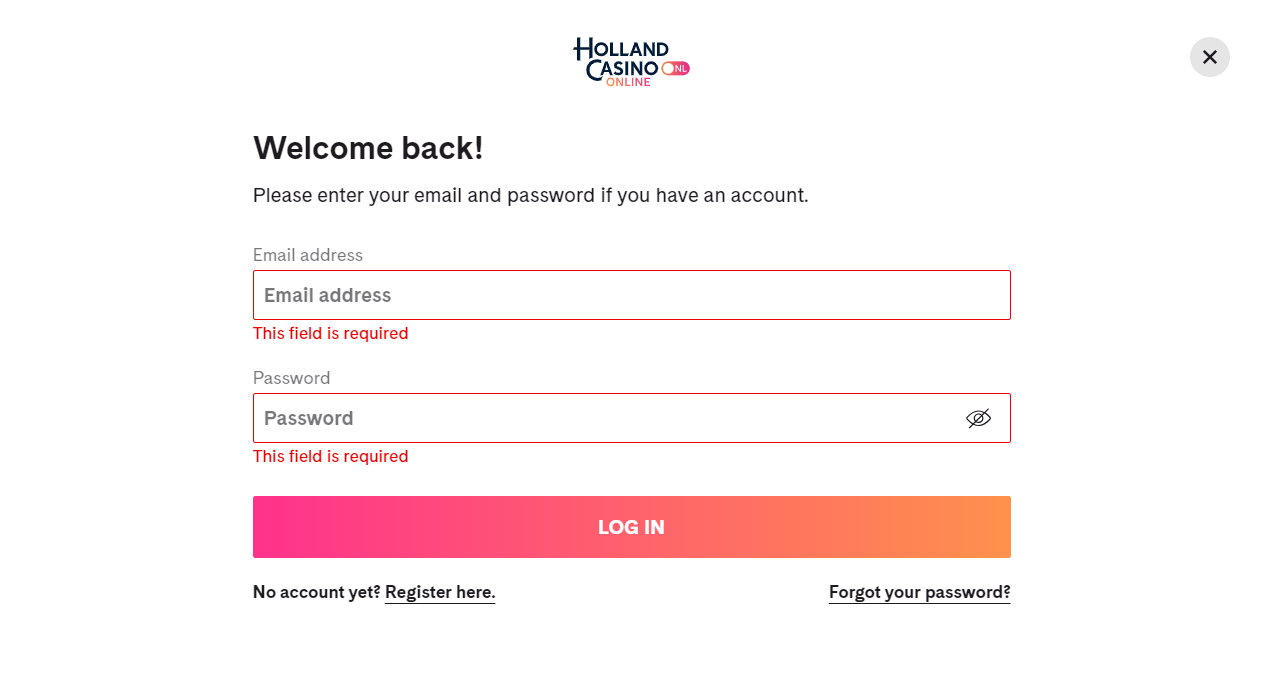Click the HOLLAND word in the logo
The width and height of the screenshot is (1266, 694).
coord(621,47)
